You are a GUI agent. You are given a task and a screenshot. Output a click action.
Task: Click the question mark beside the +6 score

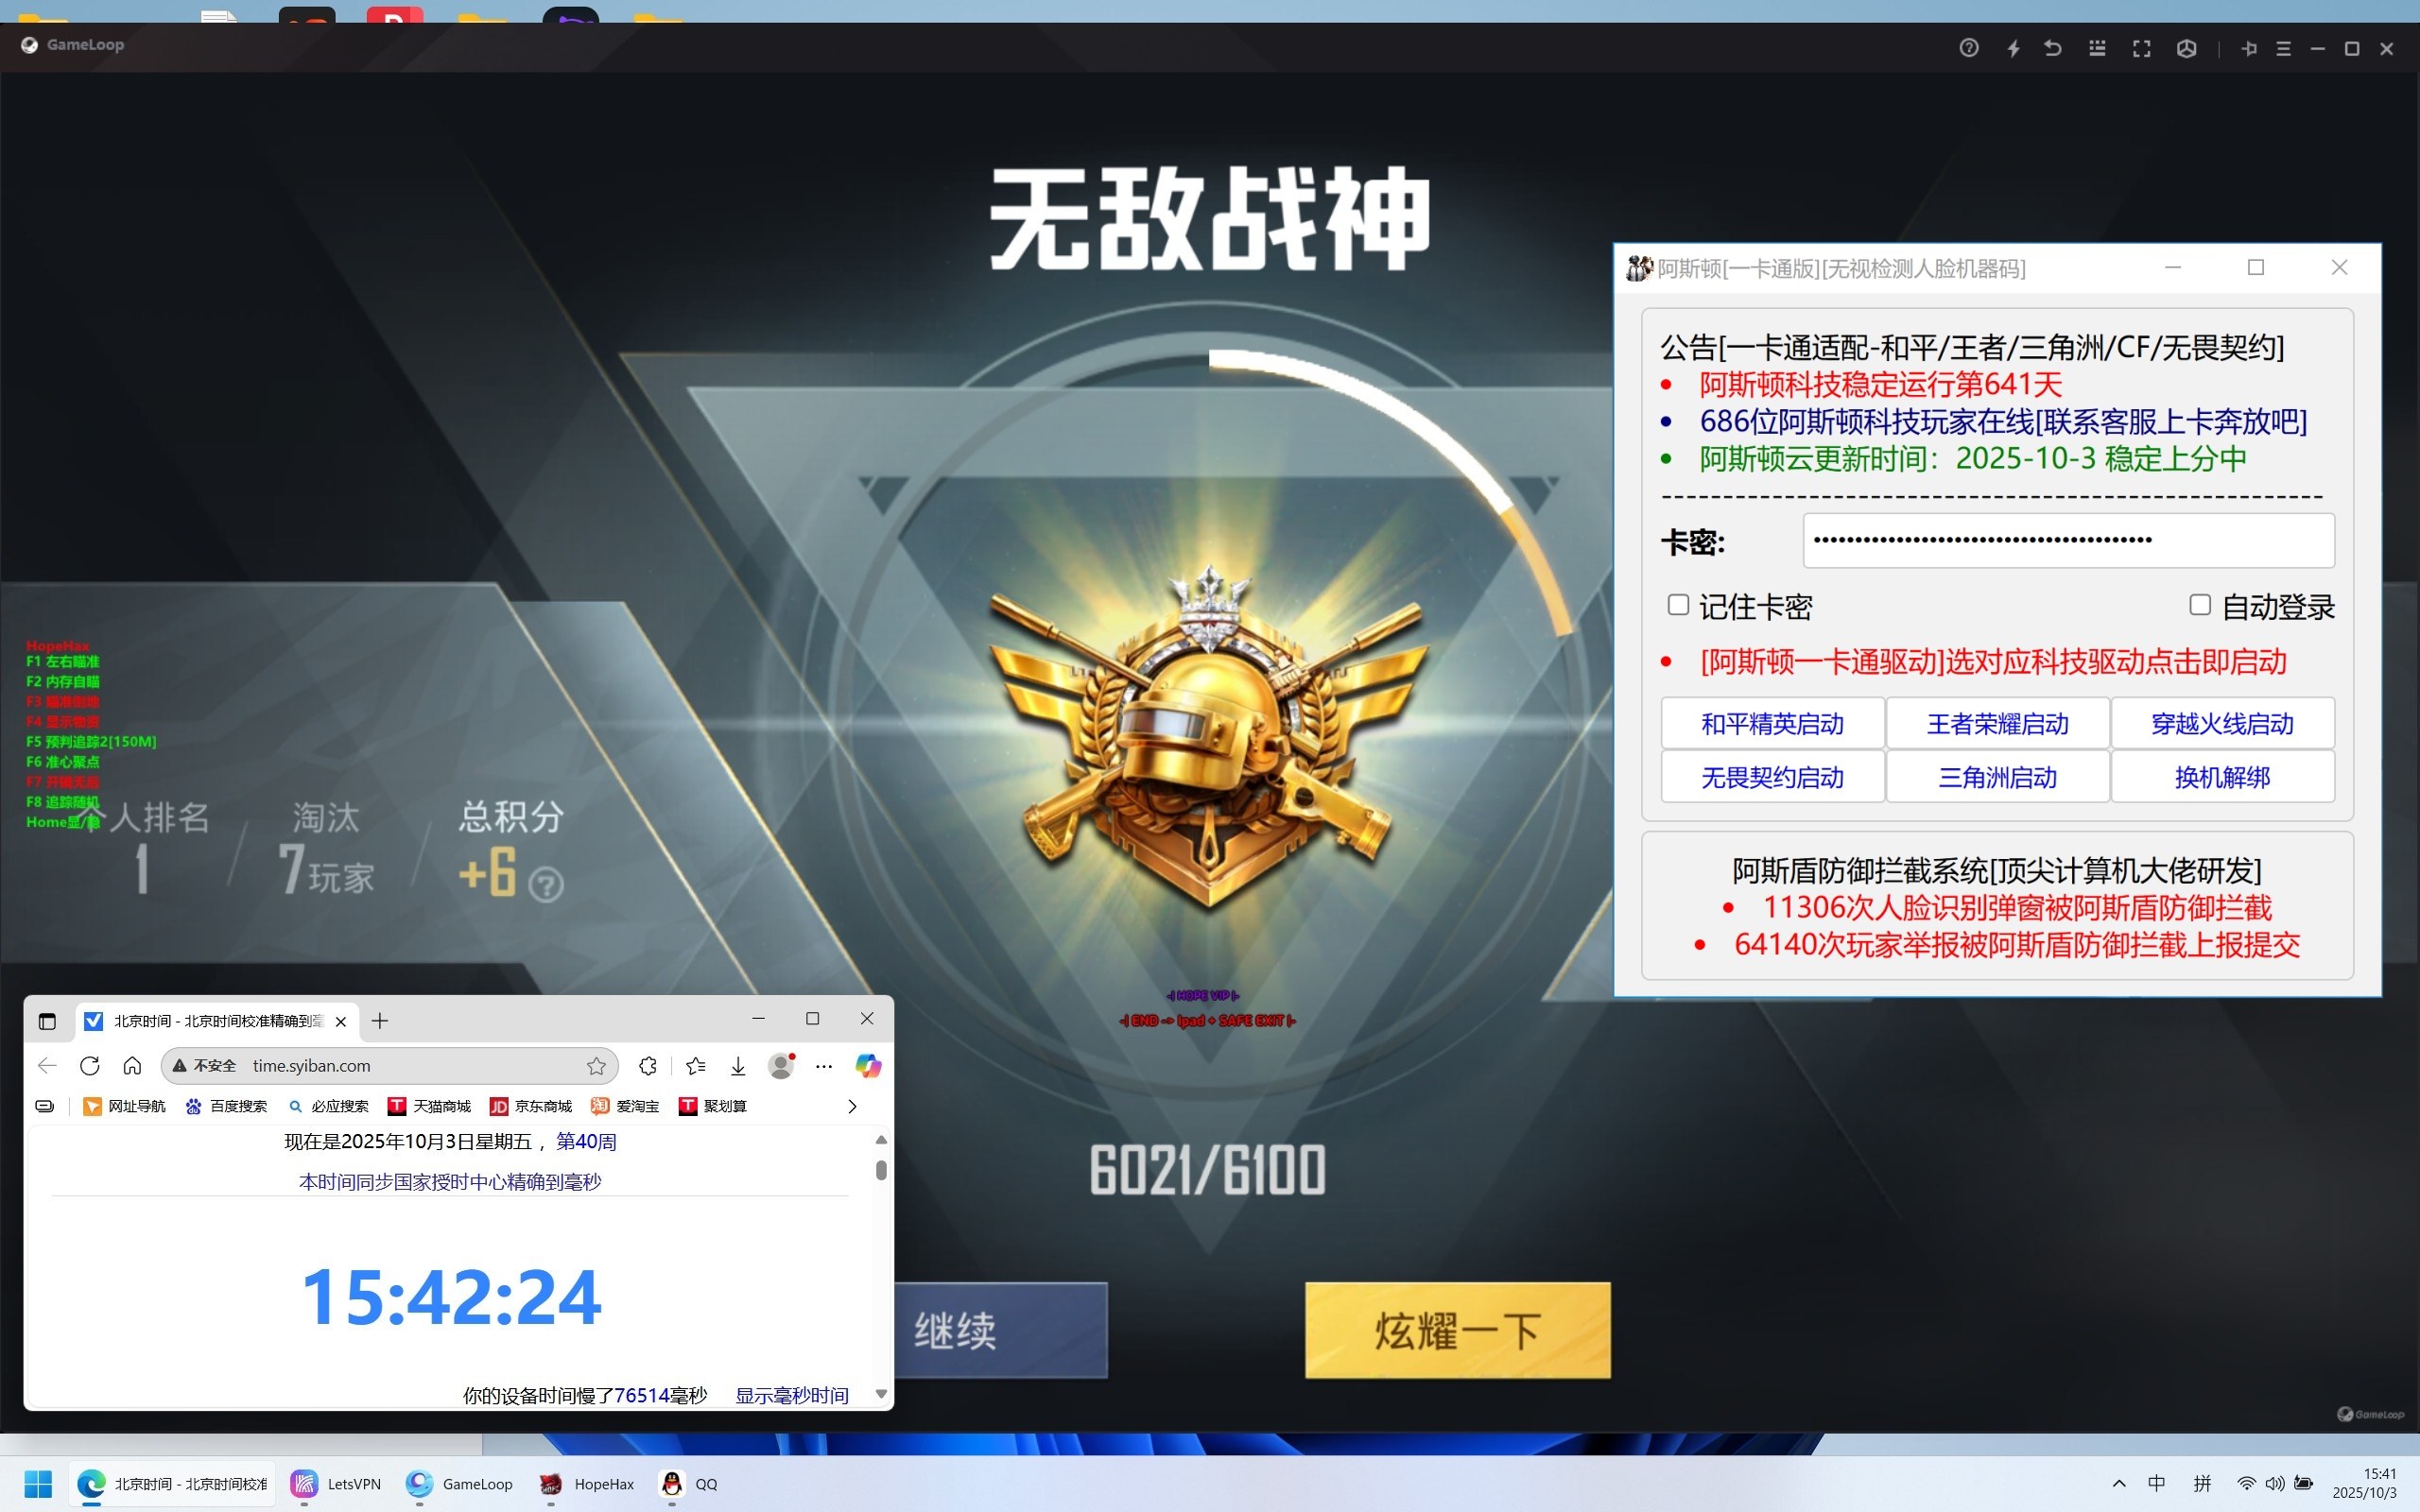546,884
